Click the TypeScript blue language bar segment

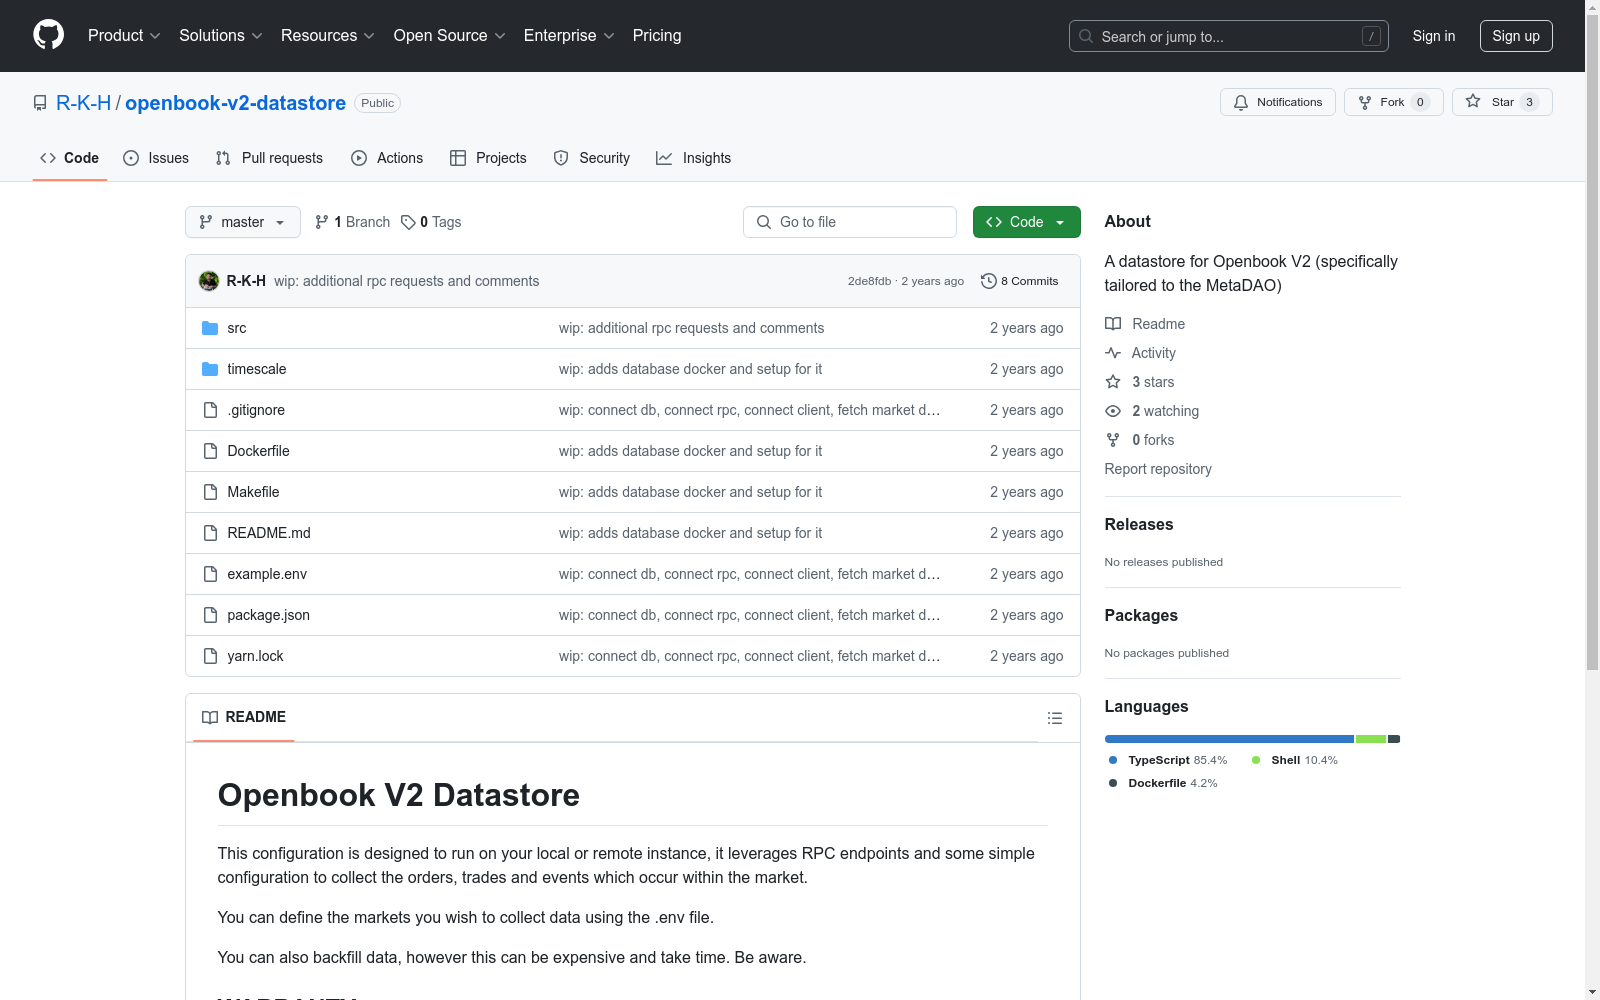coord(1229,739)
